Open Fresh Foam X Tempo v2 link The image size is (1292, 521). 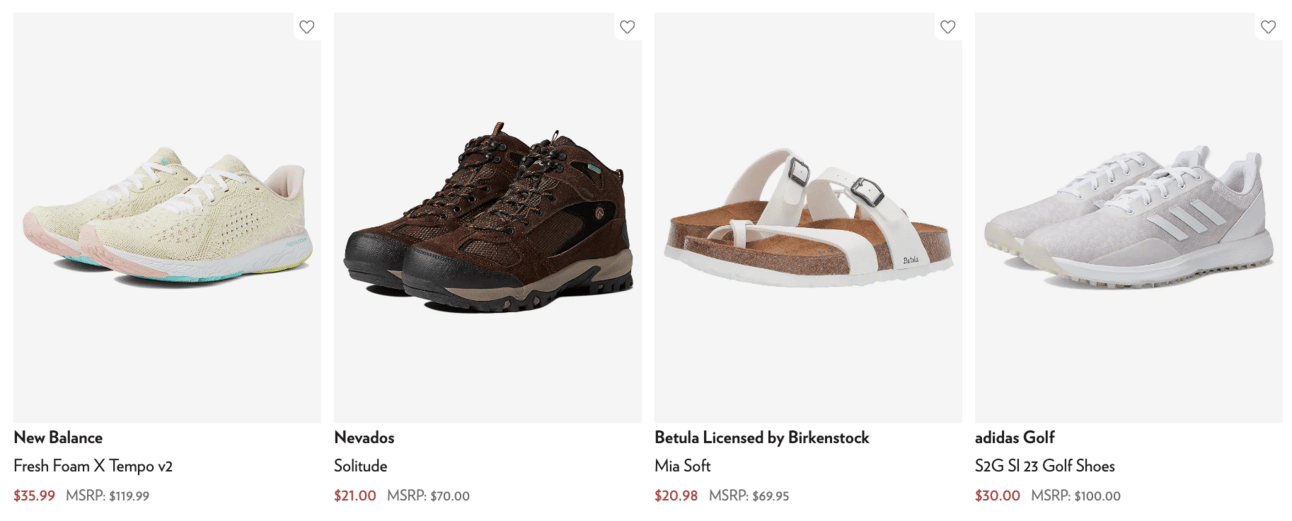pyautogui.click(x=93, y=466)
